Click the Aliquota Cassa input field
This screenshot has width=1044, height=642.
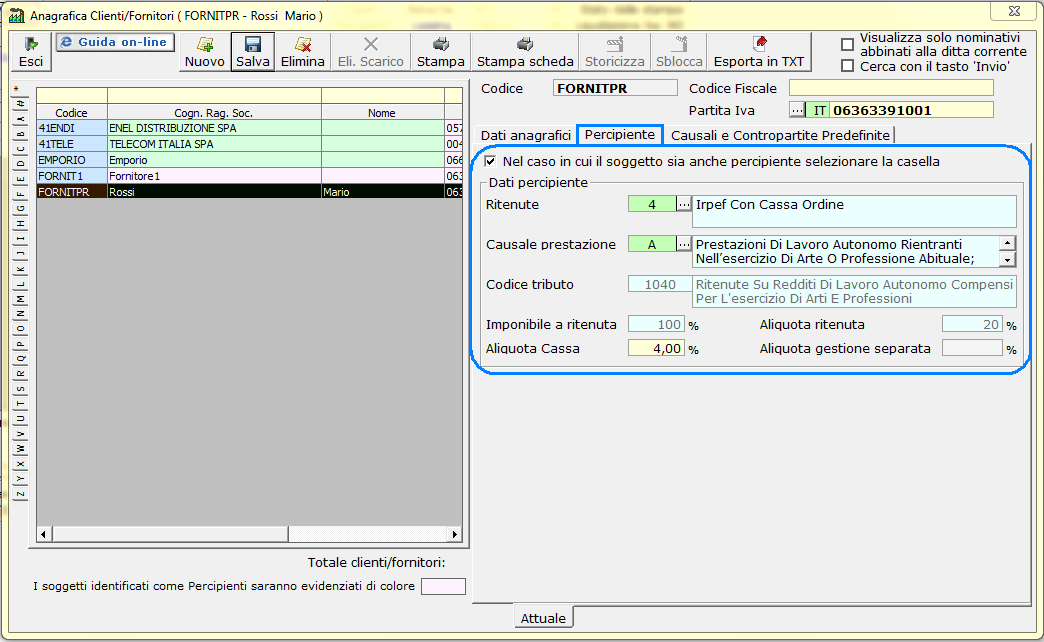pyautogui.click(x=656, y=349)
